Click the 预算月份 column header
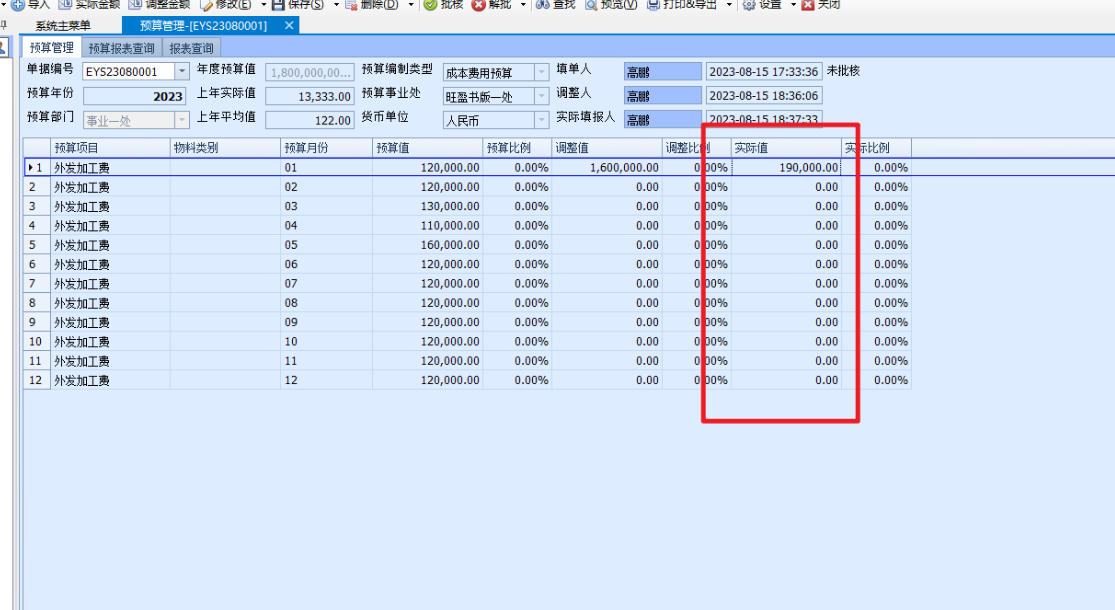The height and width of the screenshot is (610, 1115). (x=326, y=148)
